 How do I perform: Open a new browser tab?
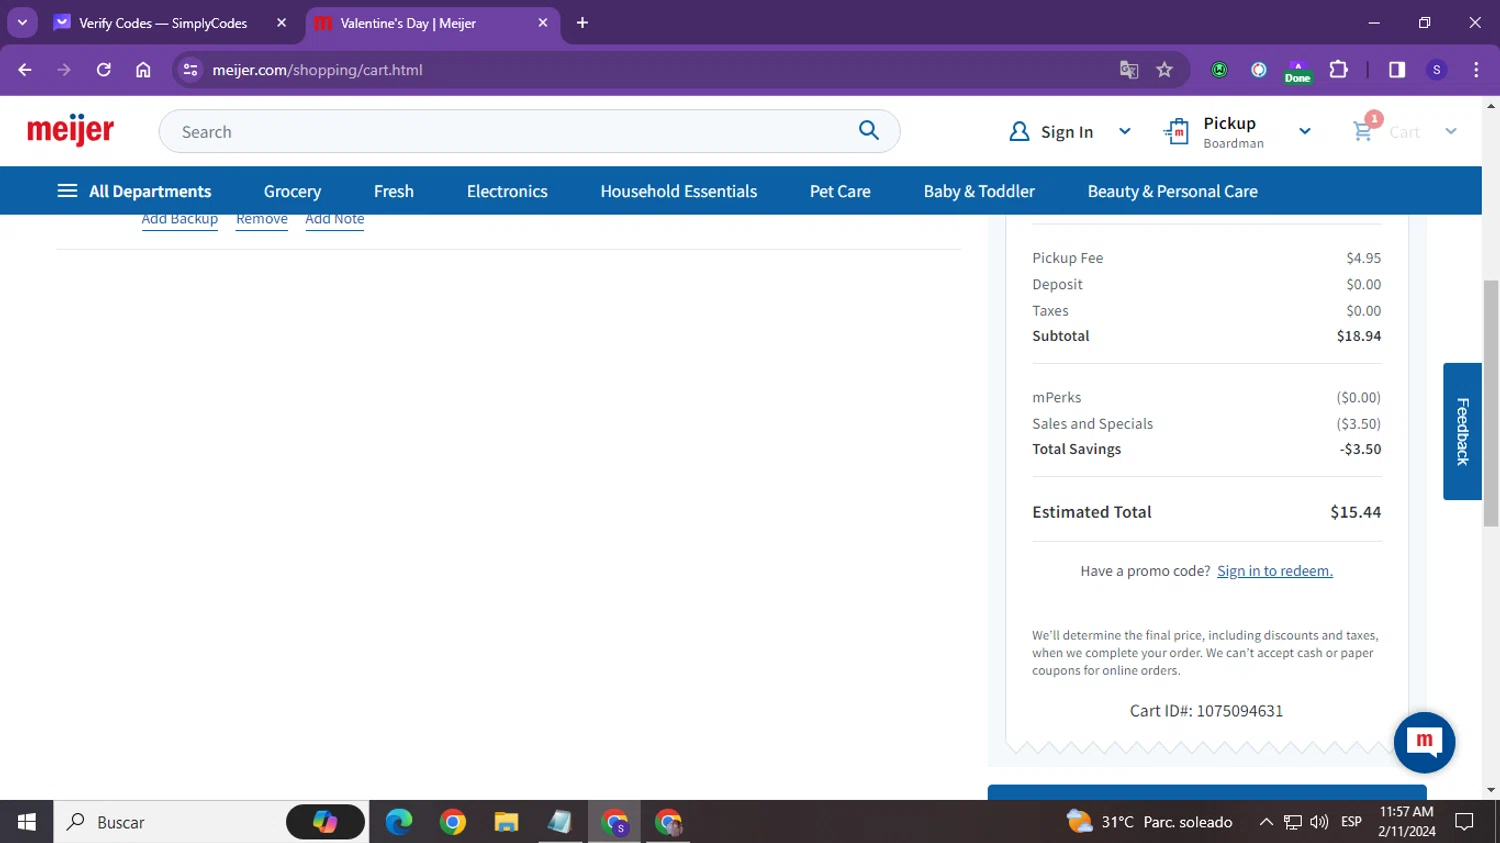pyautogui.click(x=582, y=23)
